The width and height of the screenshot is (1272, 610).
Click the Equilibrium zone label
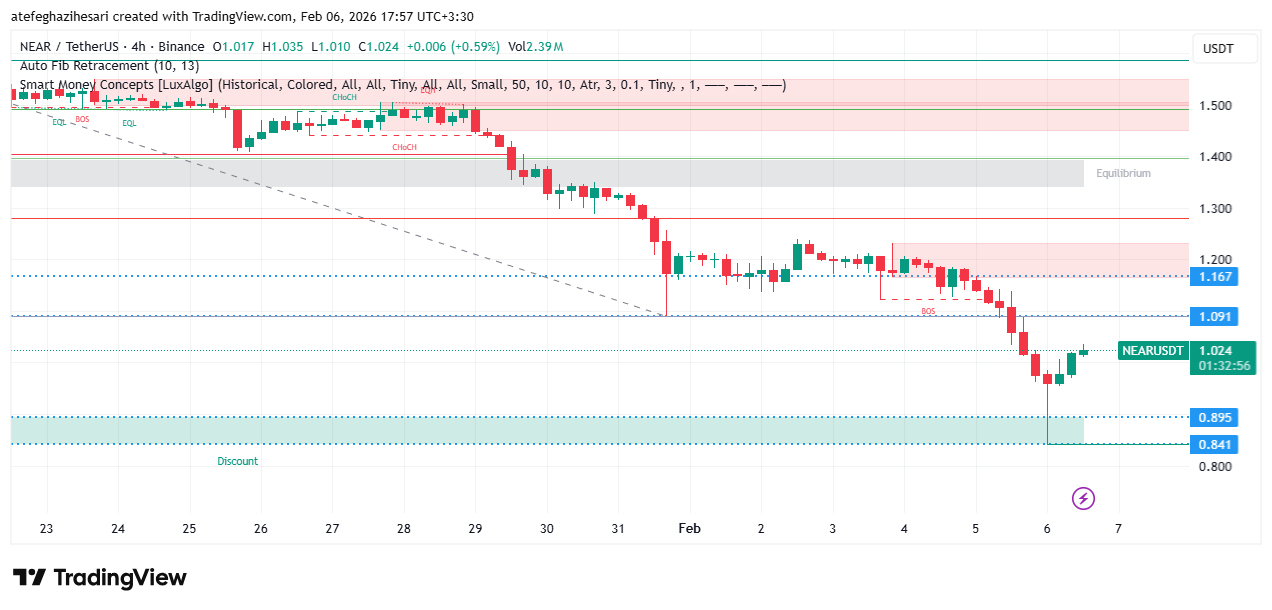pyautogui.click(x=1122, y=173)
